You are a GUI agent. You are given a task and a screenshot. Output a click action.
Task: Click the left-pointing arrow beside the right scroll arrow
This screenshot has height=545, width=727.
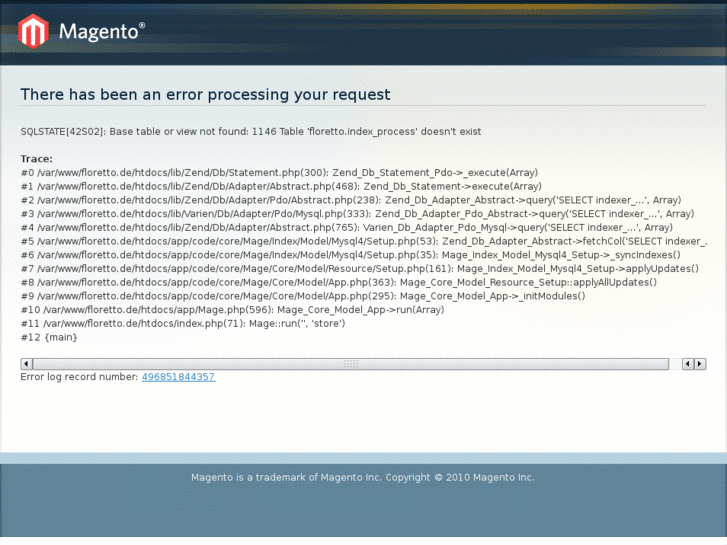[x=688, y=364]
